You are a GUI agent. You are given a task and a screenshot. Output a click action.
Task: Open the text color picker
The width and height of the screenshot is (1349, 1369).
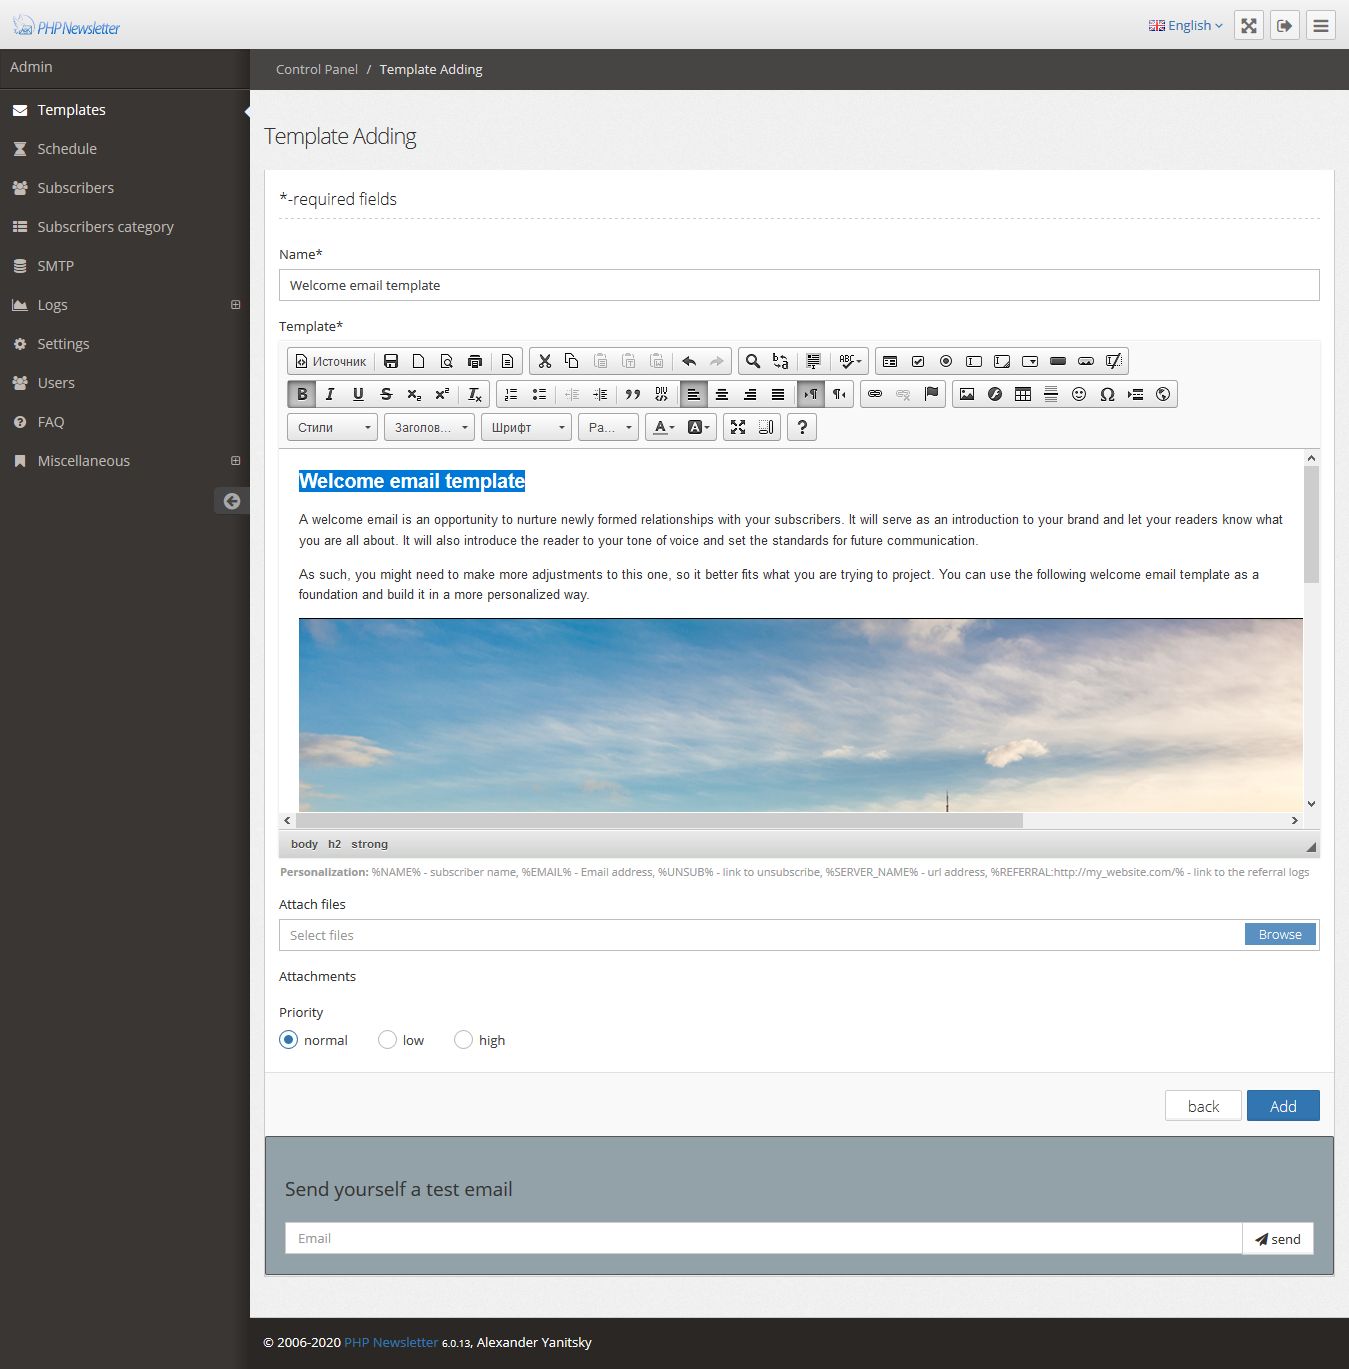[x=663, y=427]
